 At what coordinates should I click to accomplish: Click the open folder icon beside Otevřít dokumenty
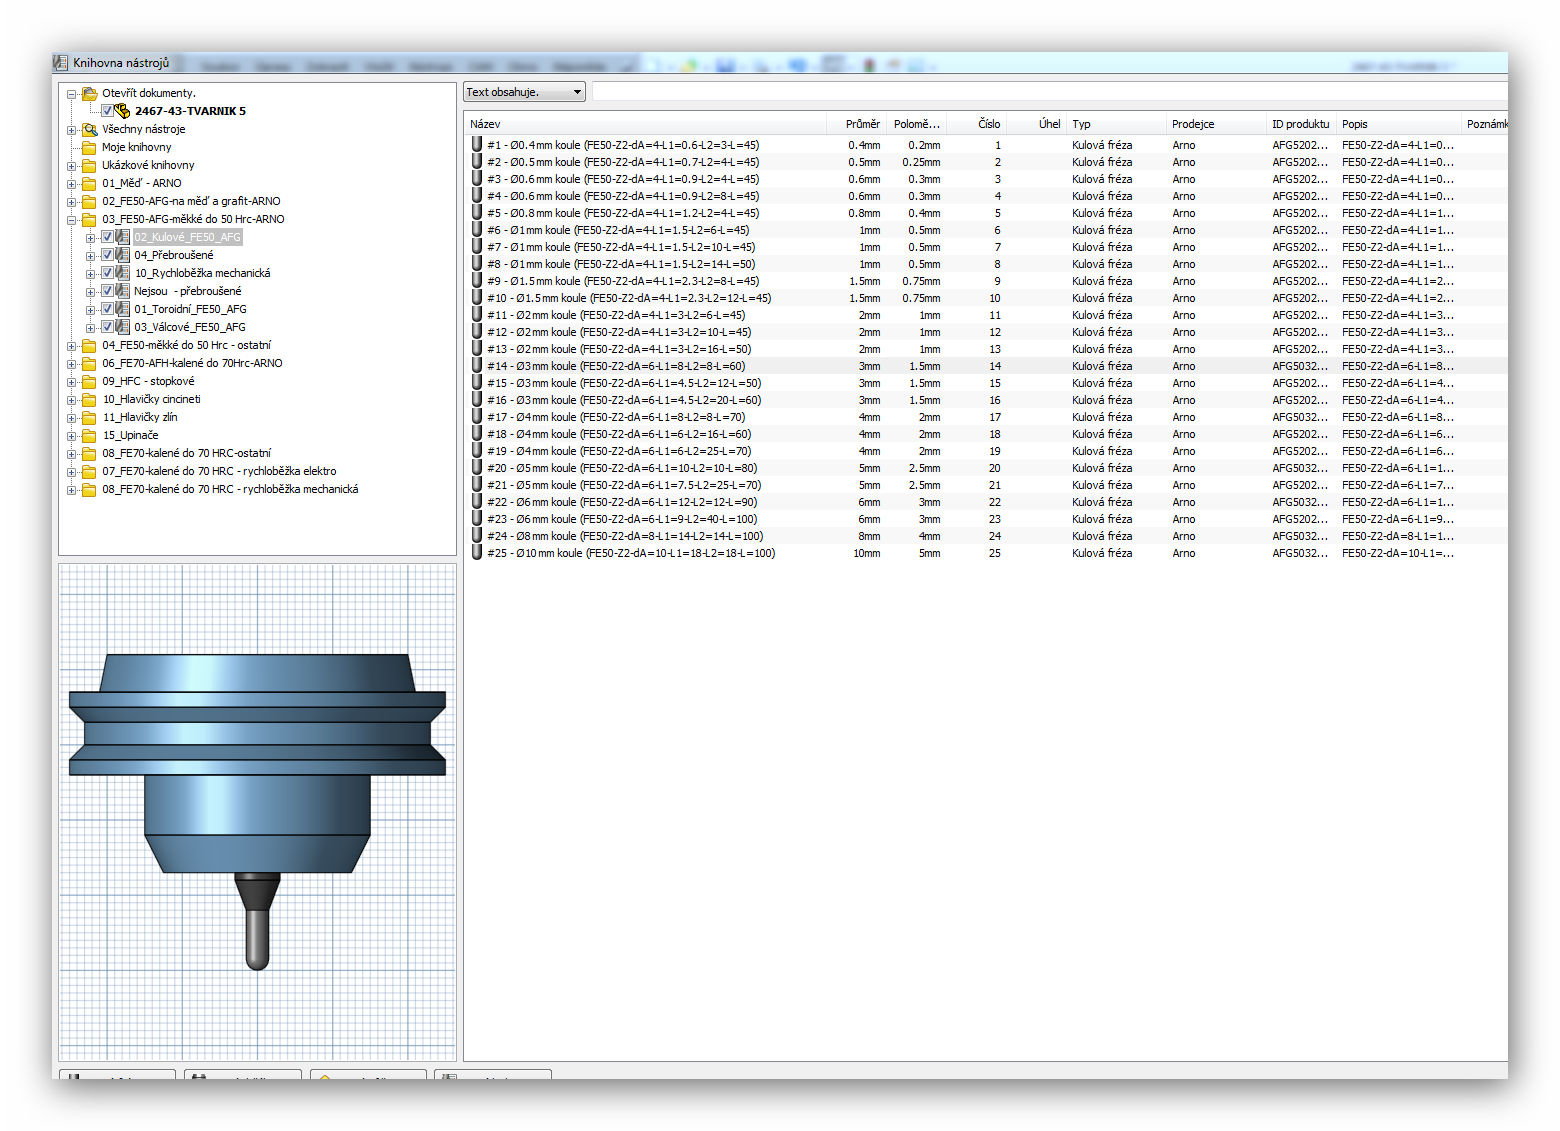(89, 93)
